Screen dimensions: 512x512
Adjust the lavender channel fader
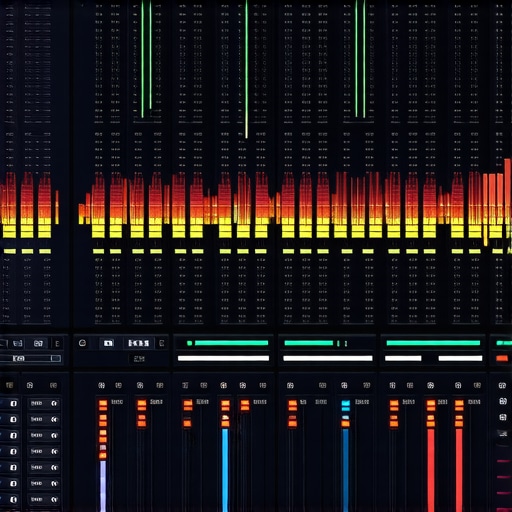(103, 486)
